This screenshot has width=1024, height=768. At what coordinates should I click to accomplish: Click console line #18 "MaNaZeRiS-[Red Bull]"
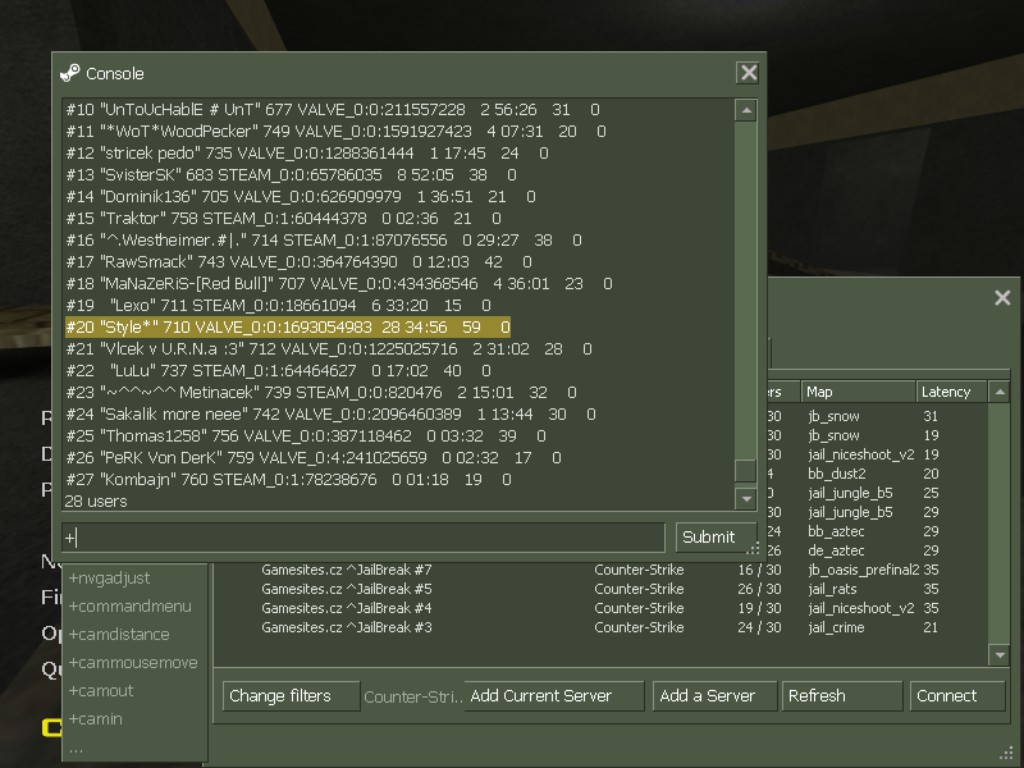[339, 284]
